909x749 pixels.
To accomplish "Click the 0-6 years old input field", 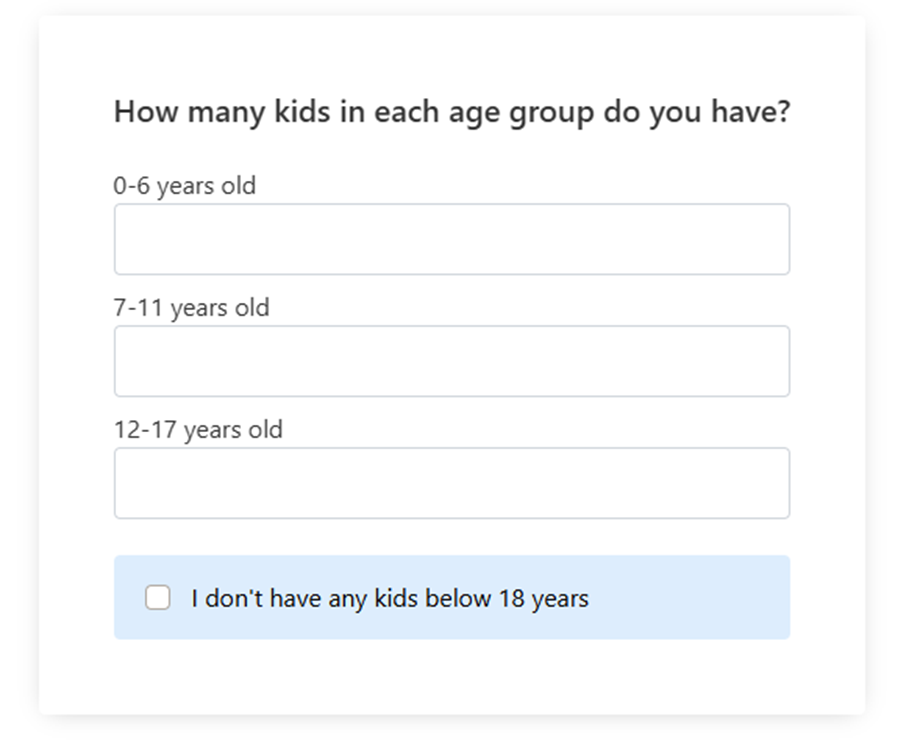I will coord(451,239).
